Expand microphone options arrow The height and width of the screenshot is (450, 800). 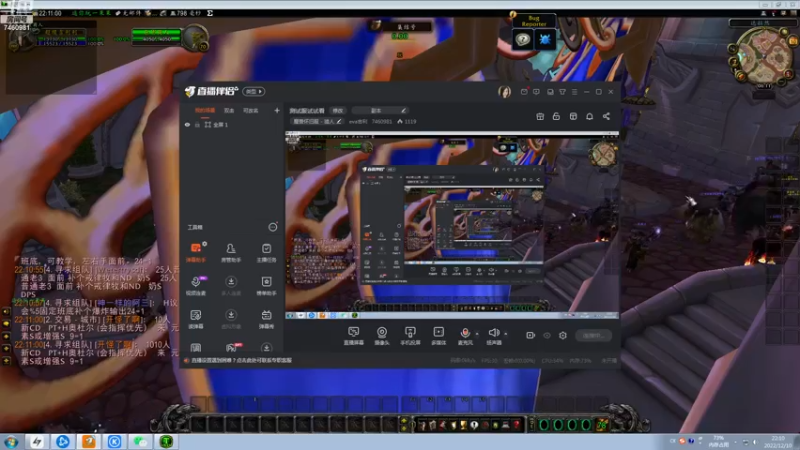[x=477, y=334]
